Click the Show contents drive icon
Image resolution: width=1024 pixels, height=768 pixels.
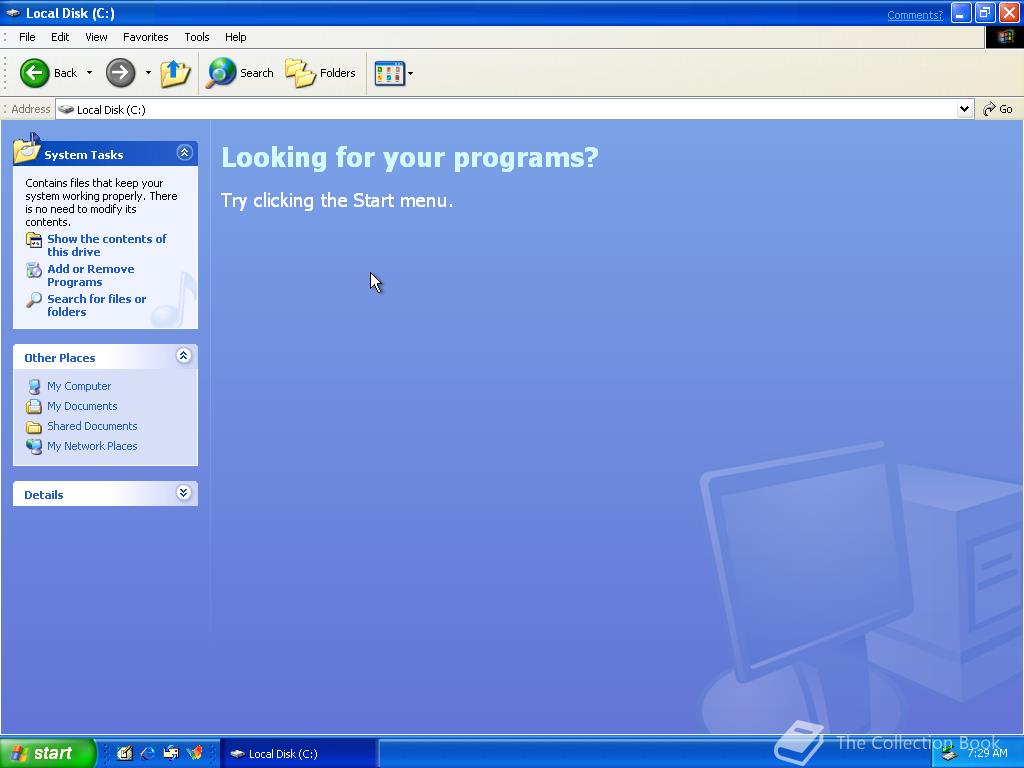[34, 240]
